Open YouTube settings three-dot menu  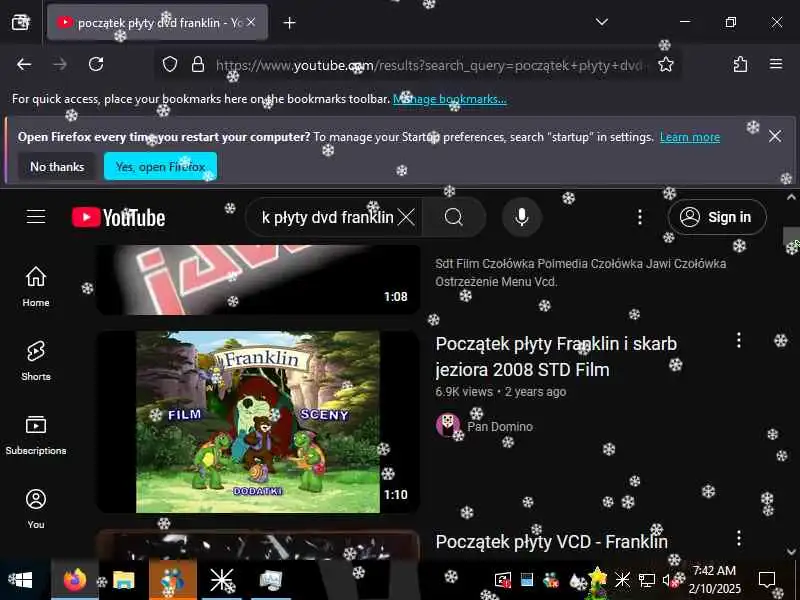coord(640,217)
